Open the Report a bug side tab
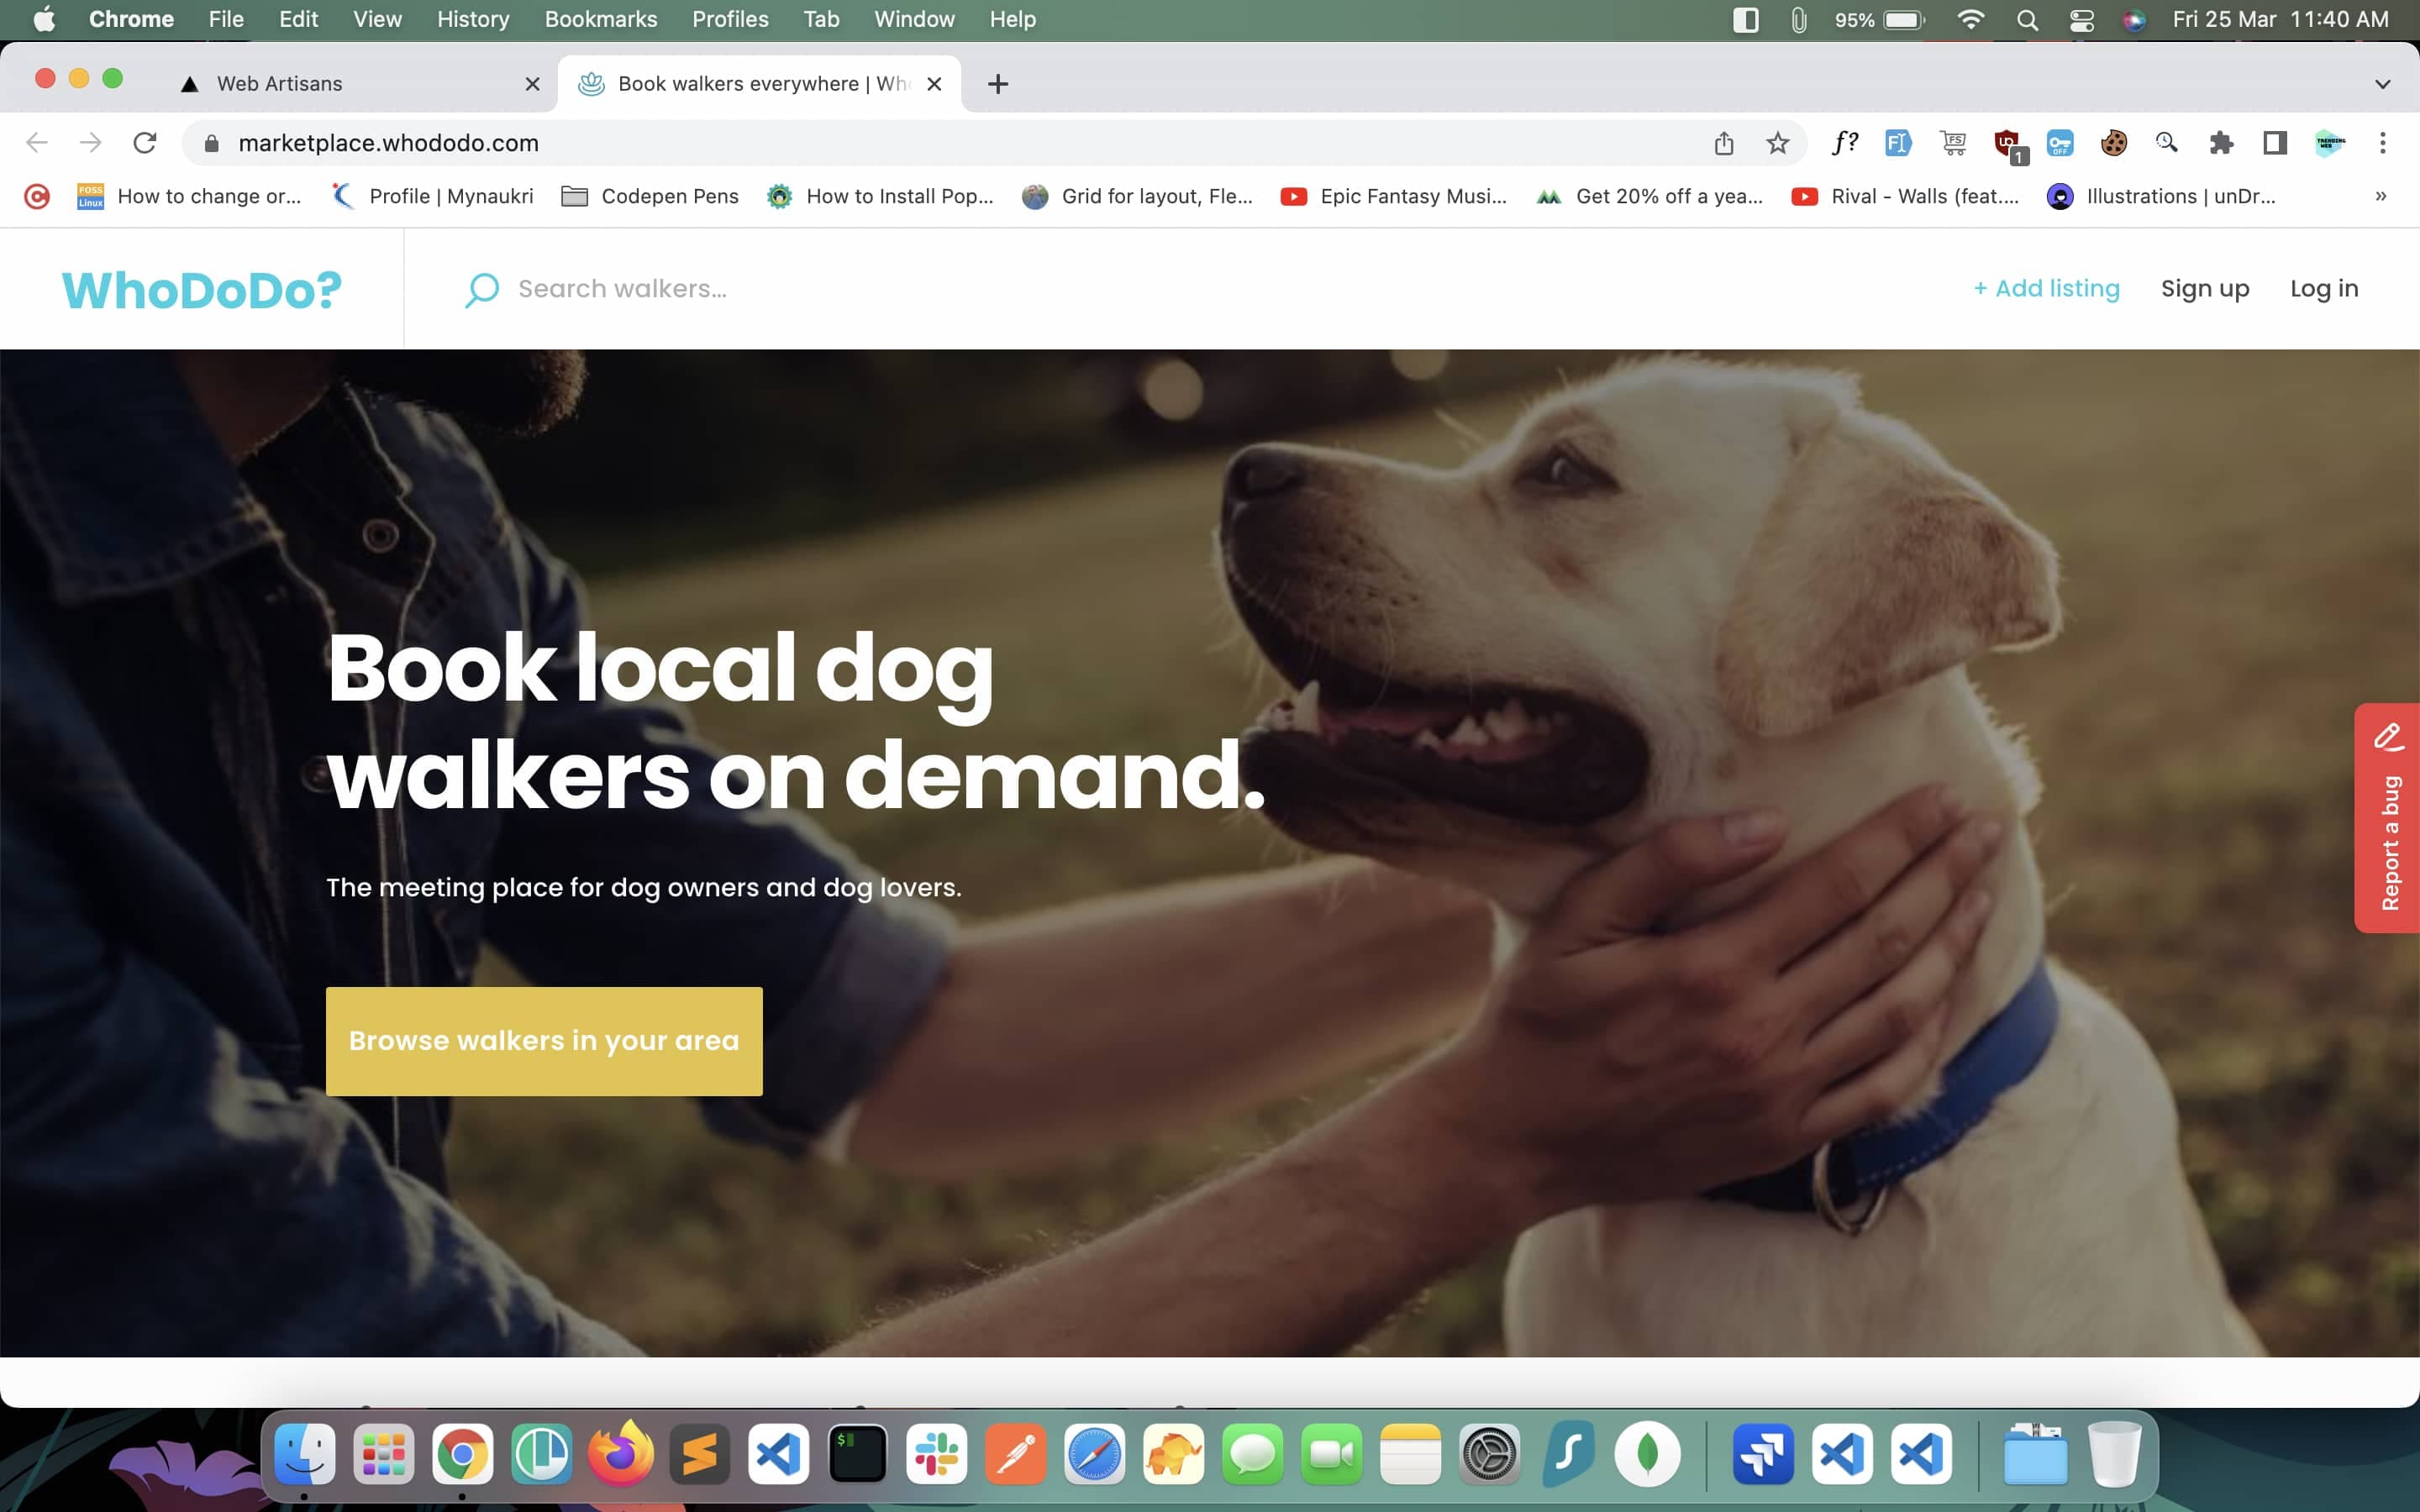This screenshot has width=2420, height=1512. 2389,818
